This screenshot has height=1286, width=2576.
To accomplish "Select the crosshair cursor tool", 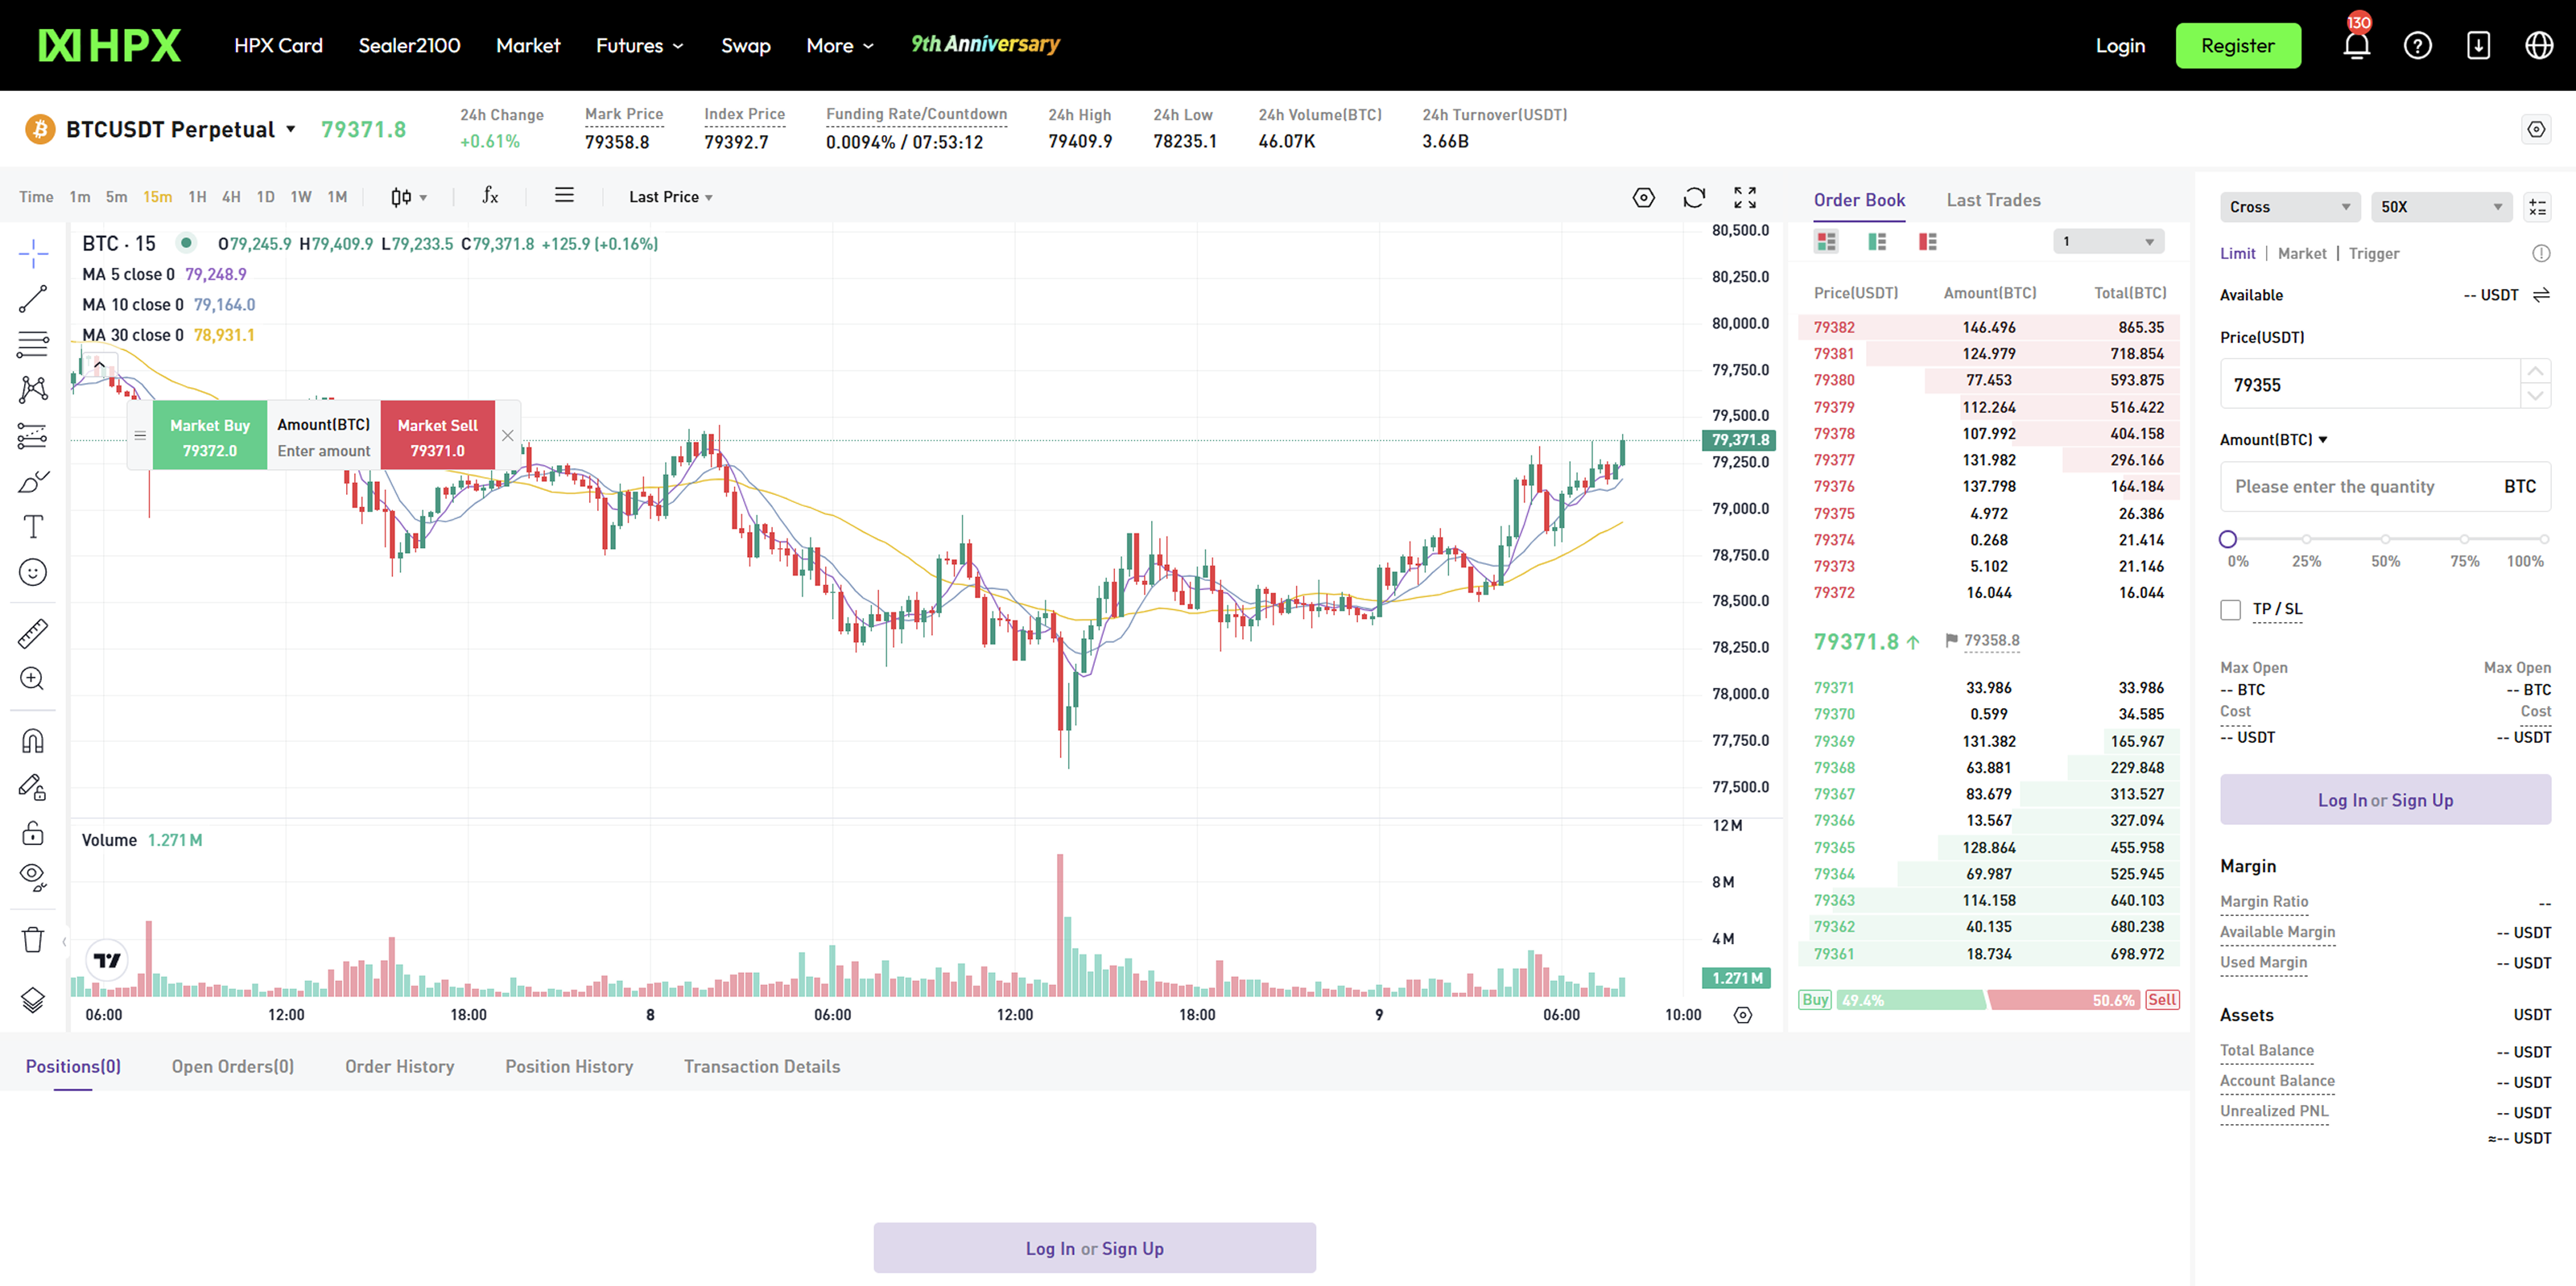I will (33, 254).
